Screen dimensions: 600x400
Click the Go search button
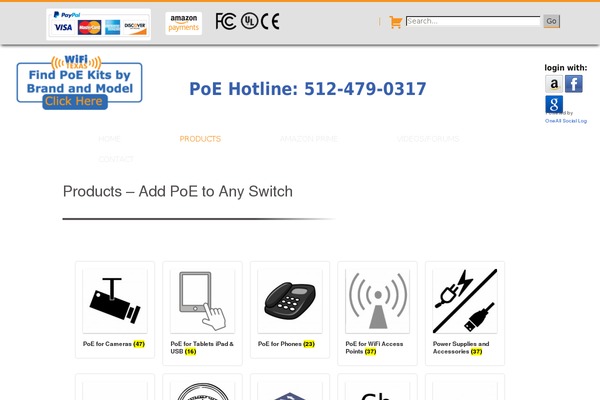point(551,21)
